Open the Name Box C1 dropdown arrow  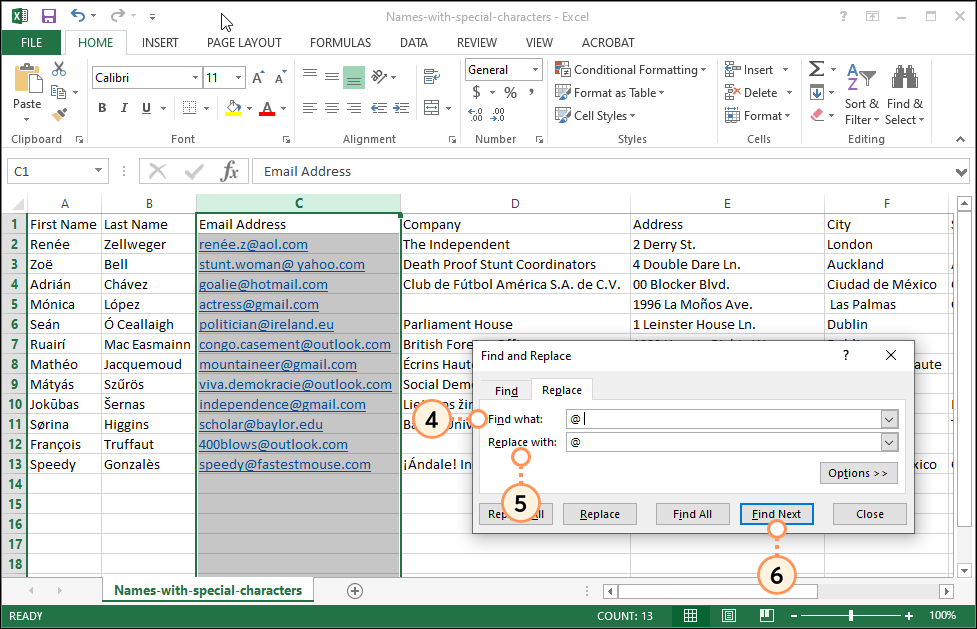coord(98,170)
